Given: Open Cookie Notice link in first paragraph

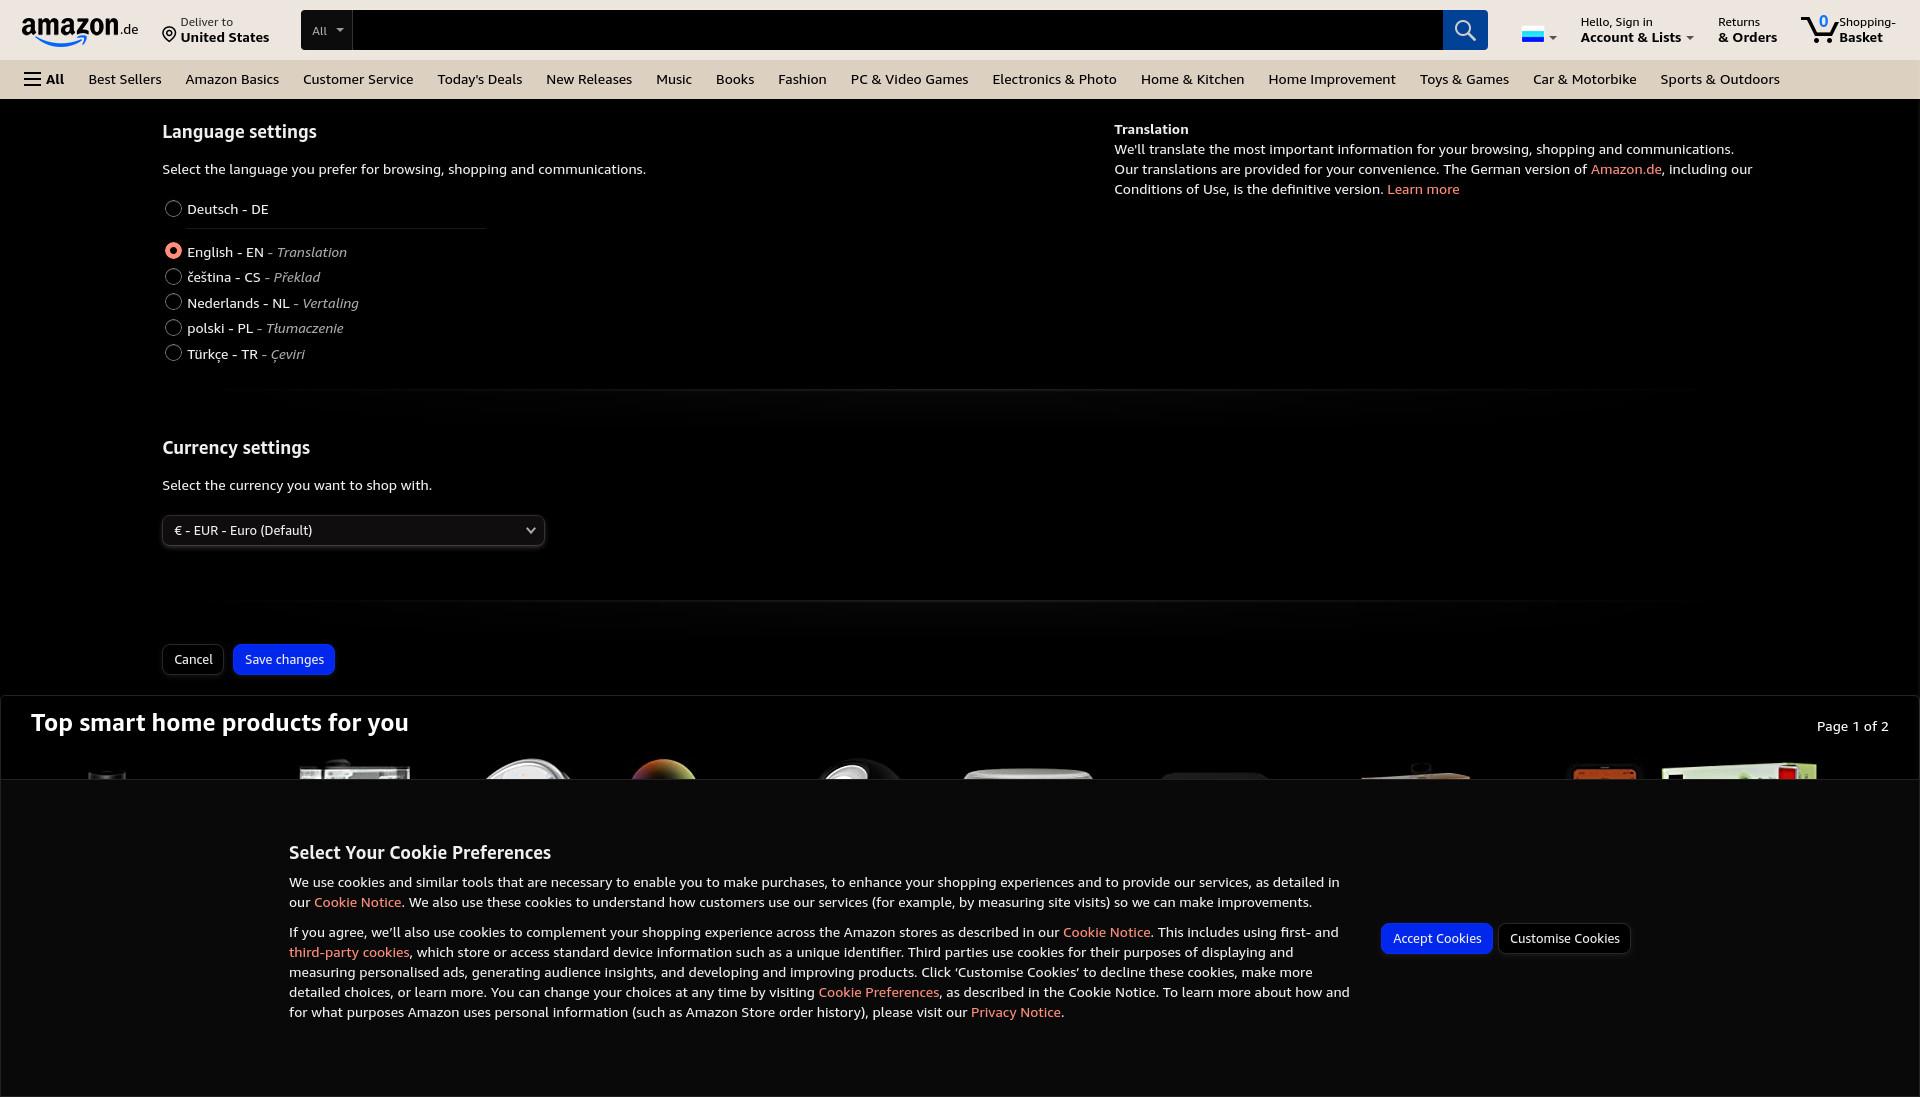Looking at the screenshot, I should [x=358, y=902].
